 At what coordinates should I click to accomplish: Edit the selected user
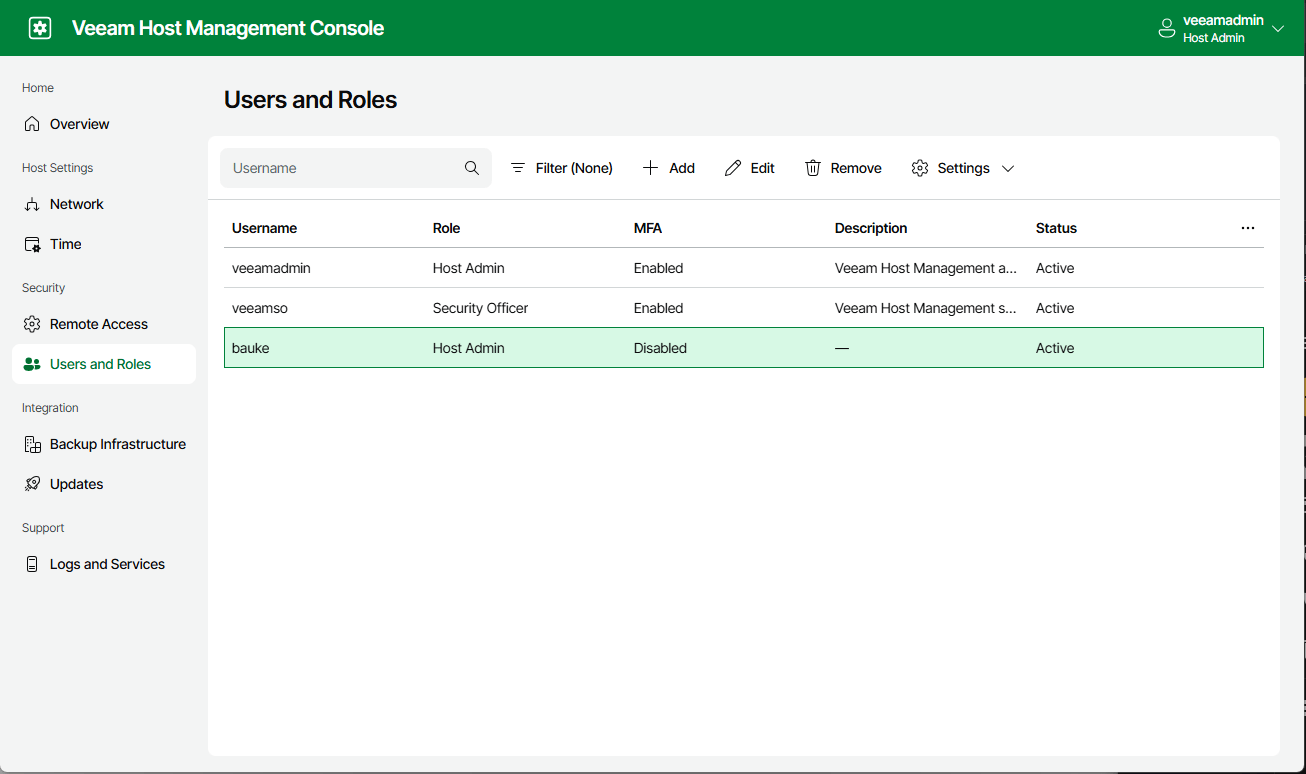tap(750, 168)
